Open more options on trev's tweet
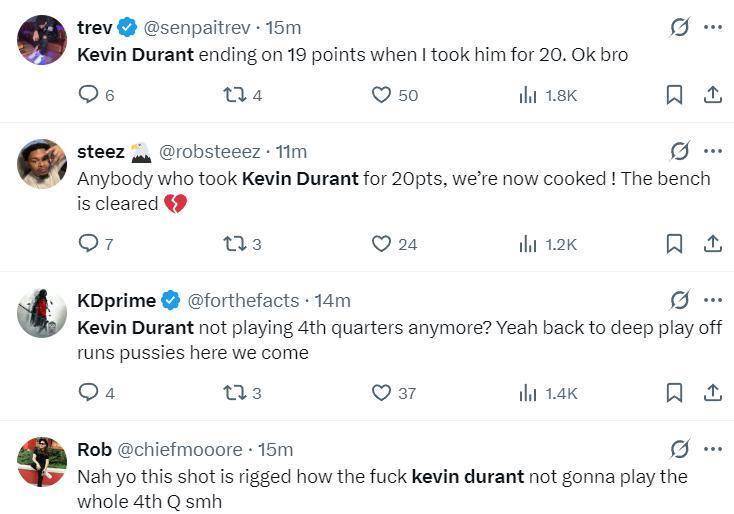This screenshot has width=734, height=514. (x=712, y=27)
